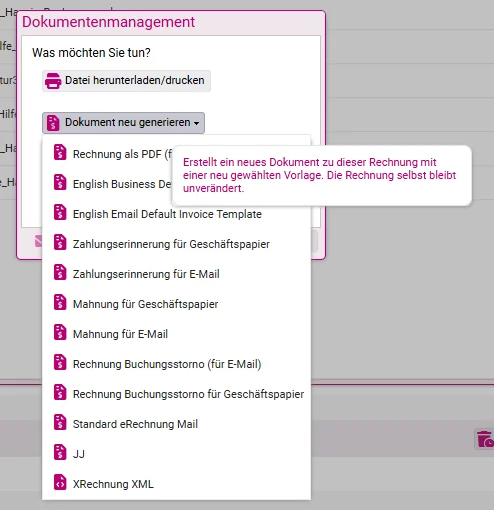Click the printer icon beside Datei herunterladen
The width and height of the screenshot is (494, 510).
(x=53, y=81)
